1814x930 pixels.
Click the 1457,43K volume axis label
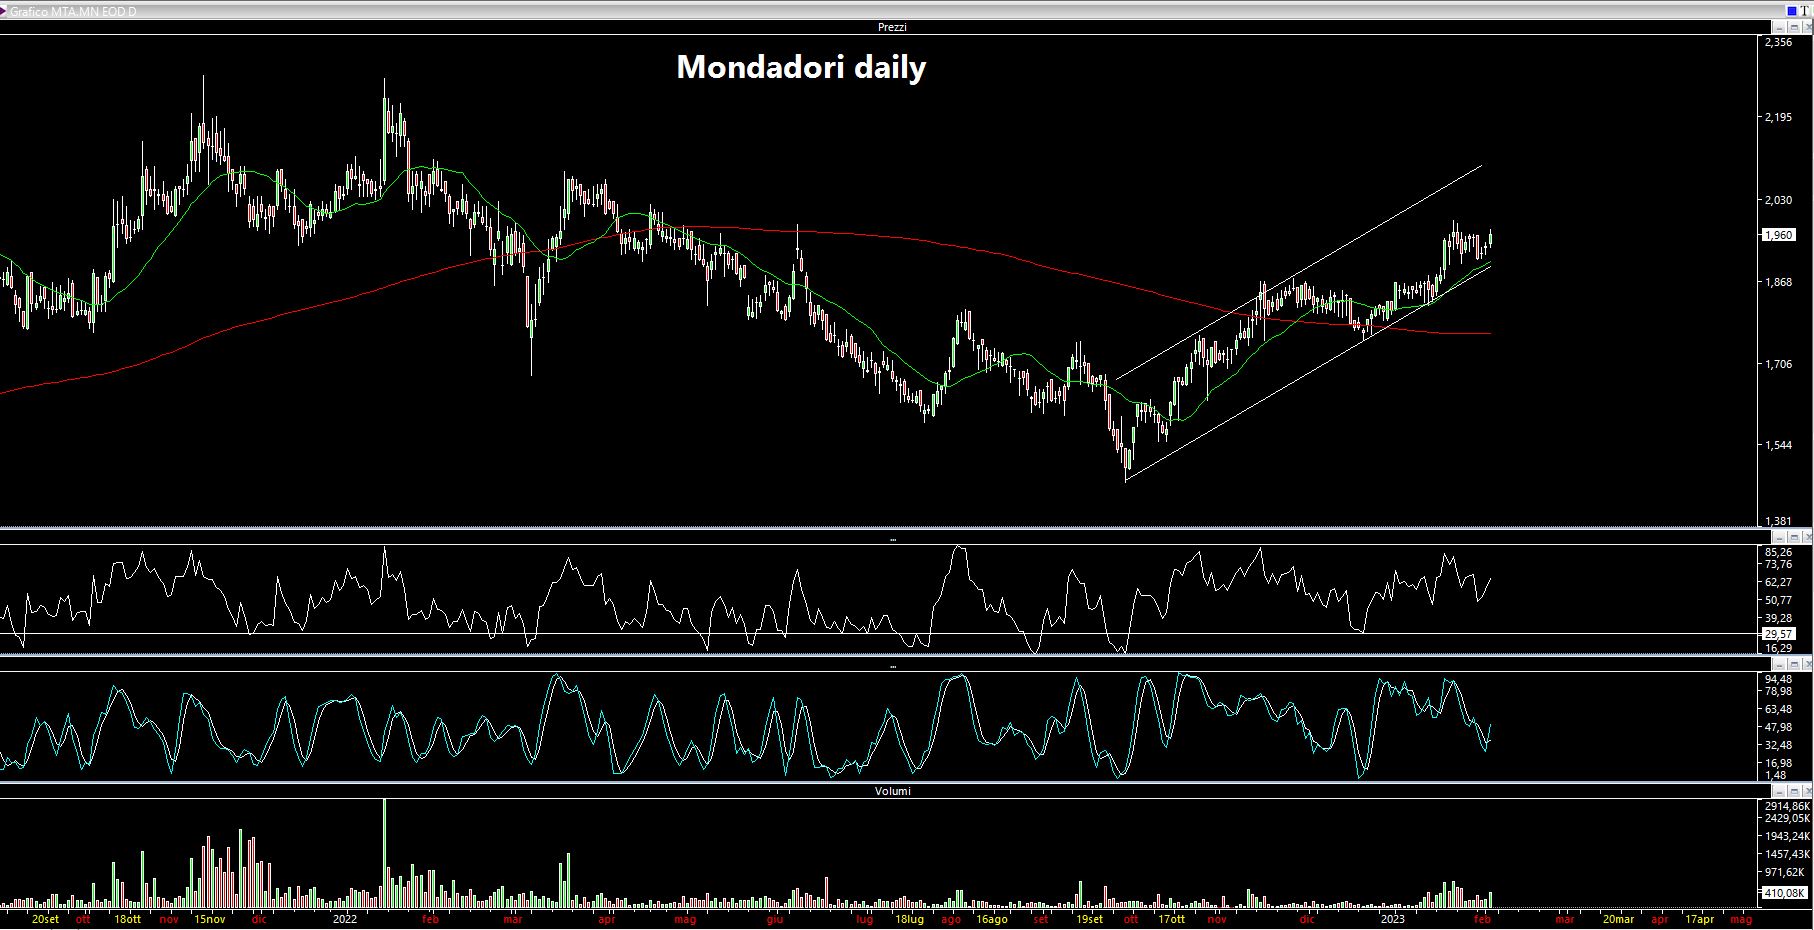(1787, 854)
